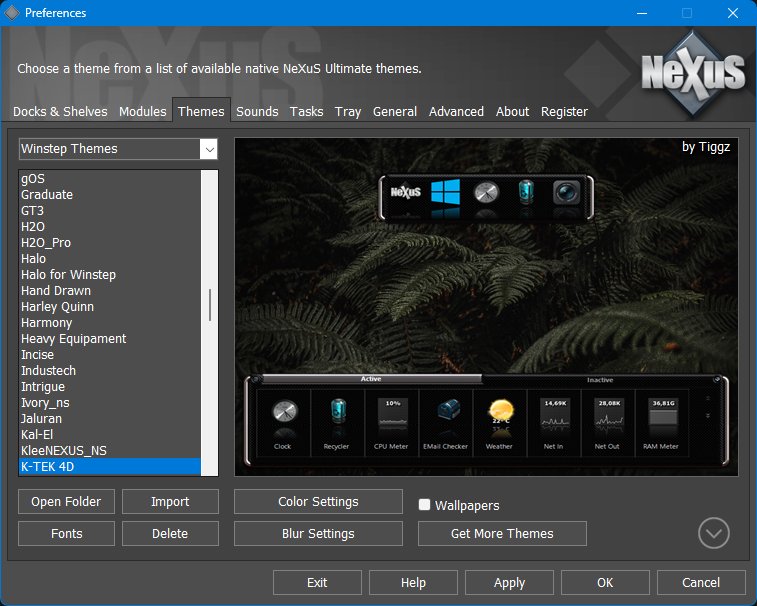This screenshot has width=757, height=606.
Task: Open the Tray tab
Action: [x=348, y=112]
